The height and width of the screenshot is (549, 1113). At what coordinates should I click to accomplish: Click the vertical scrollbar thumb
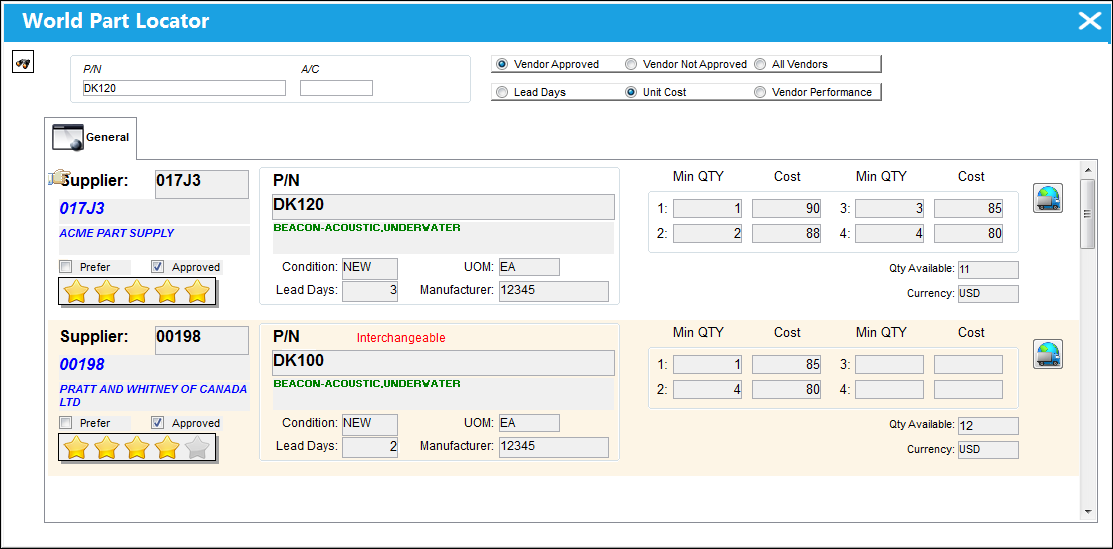[x=1087, y=213]
